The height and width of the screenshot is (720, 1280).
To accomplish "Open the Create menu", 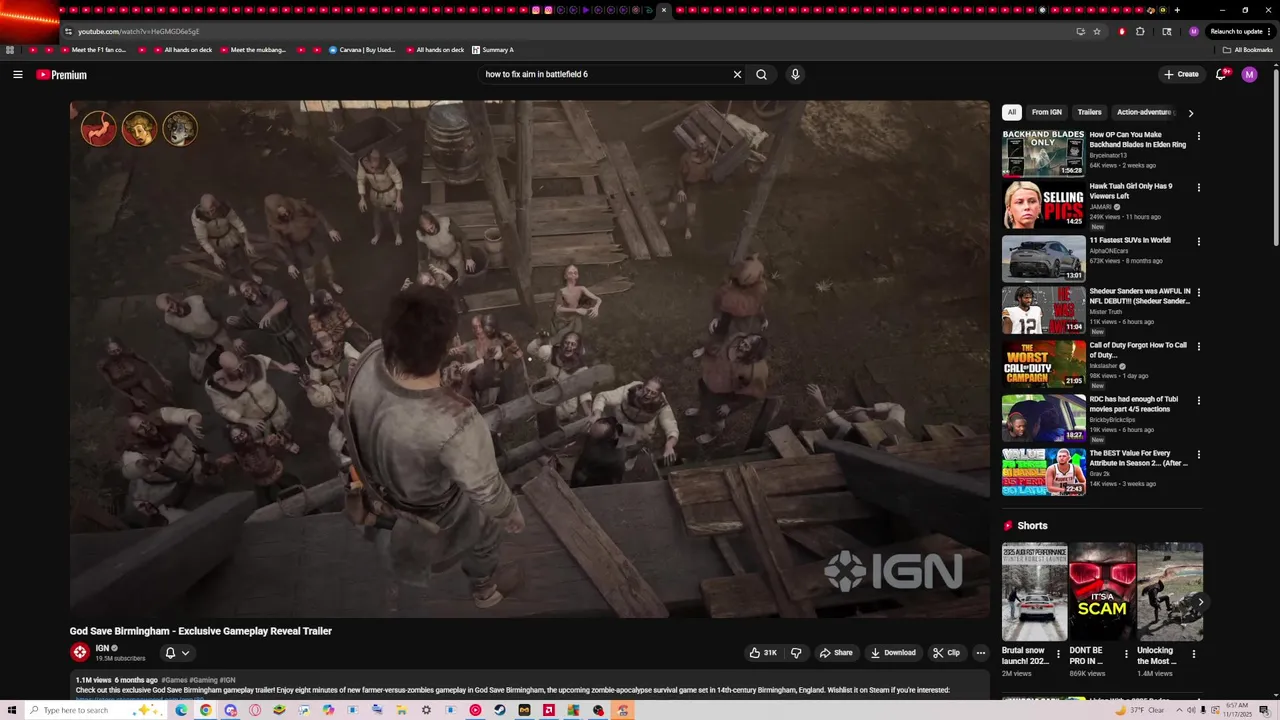I will click(x=1181, y=74).
